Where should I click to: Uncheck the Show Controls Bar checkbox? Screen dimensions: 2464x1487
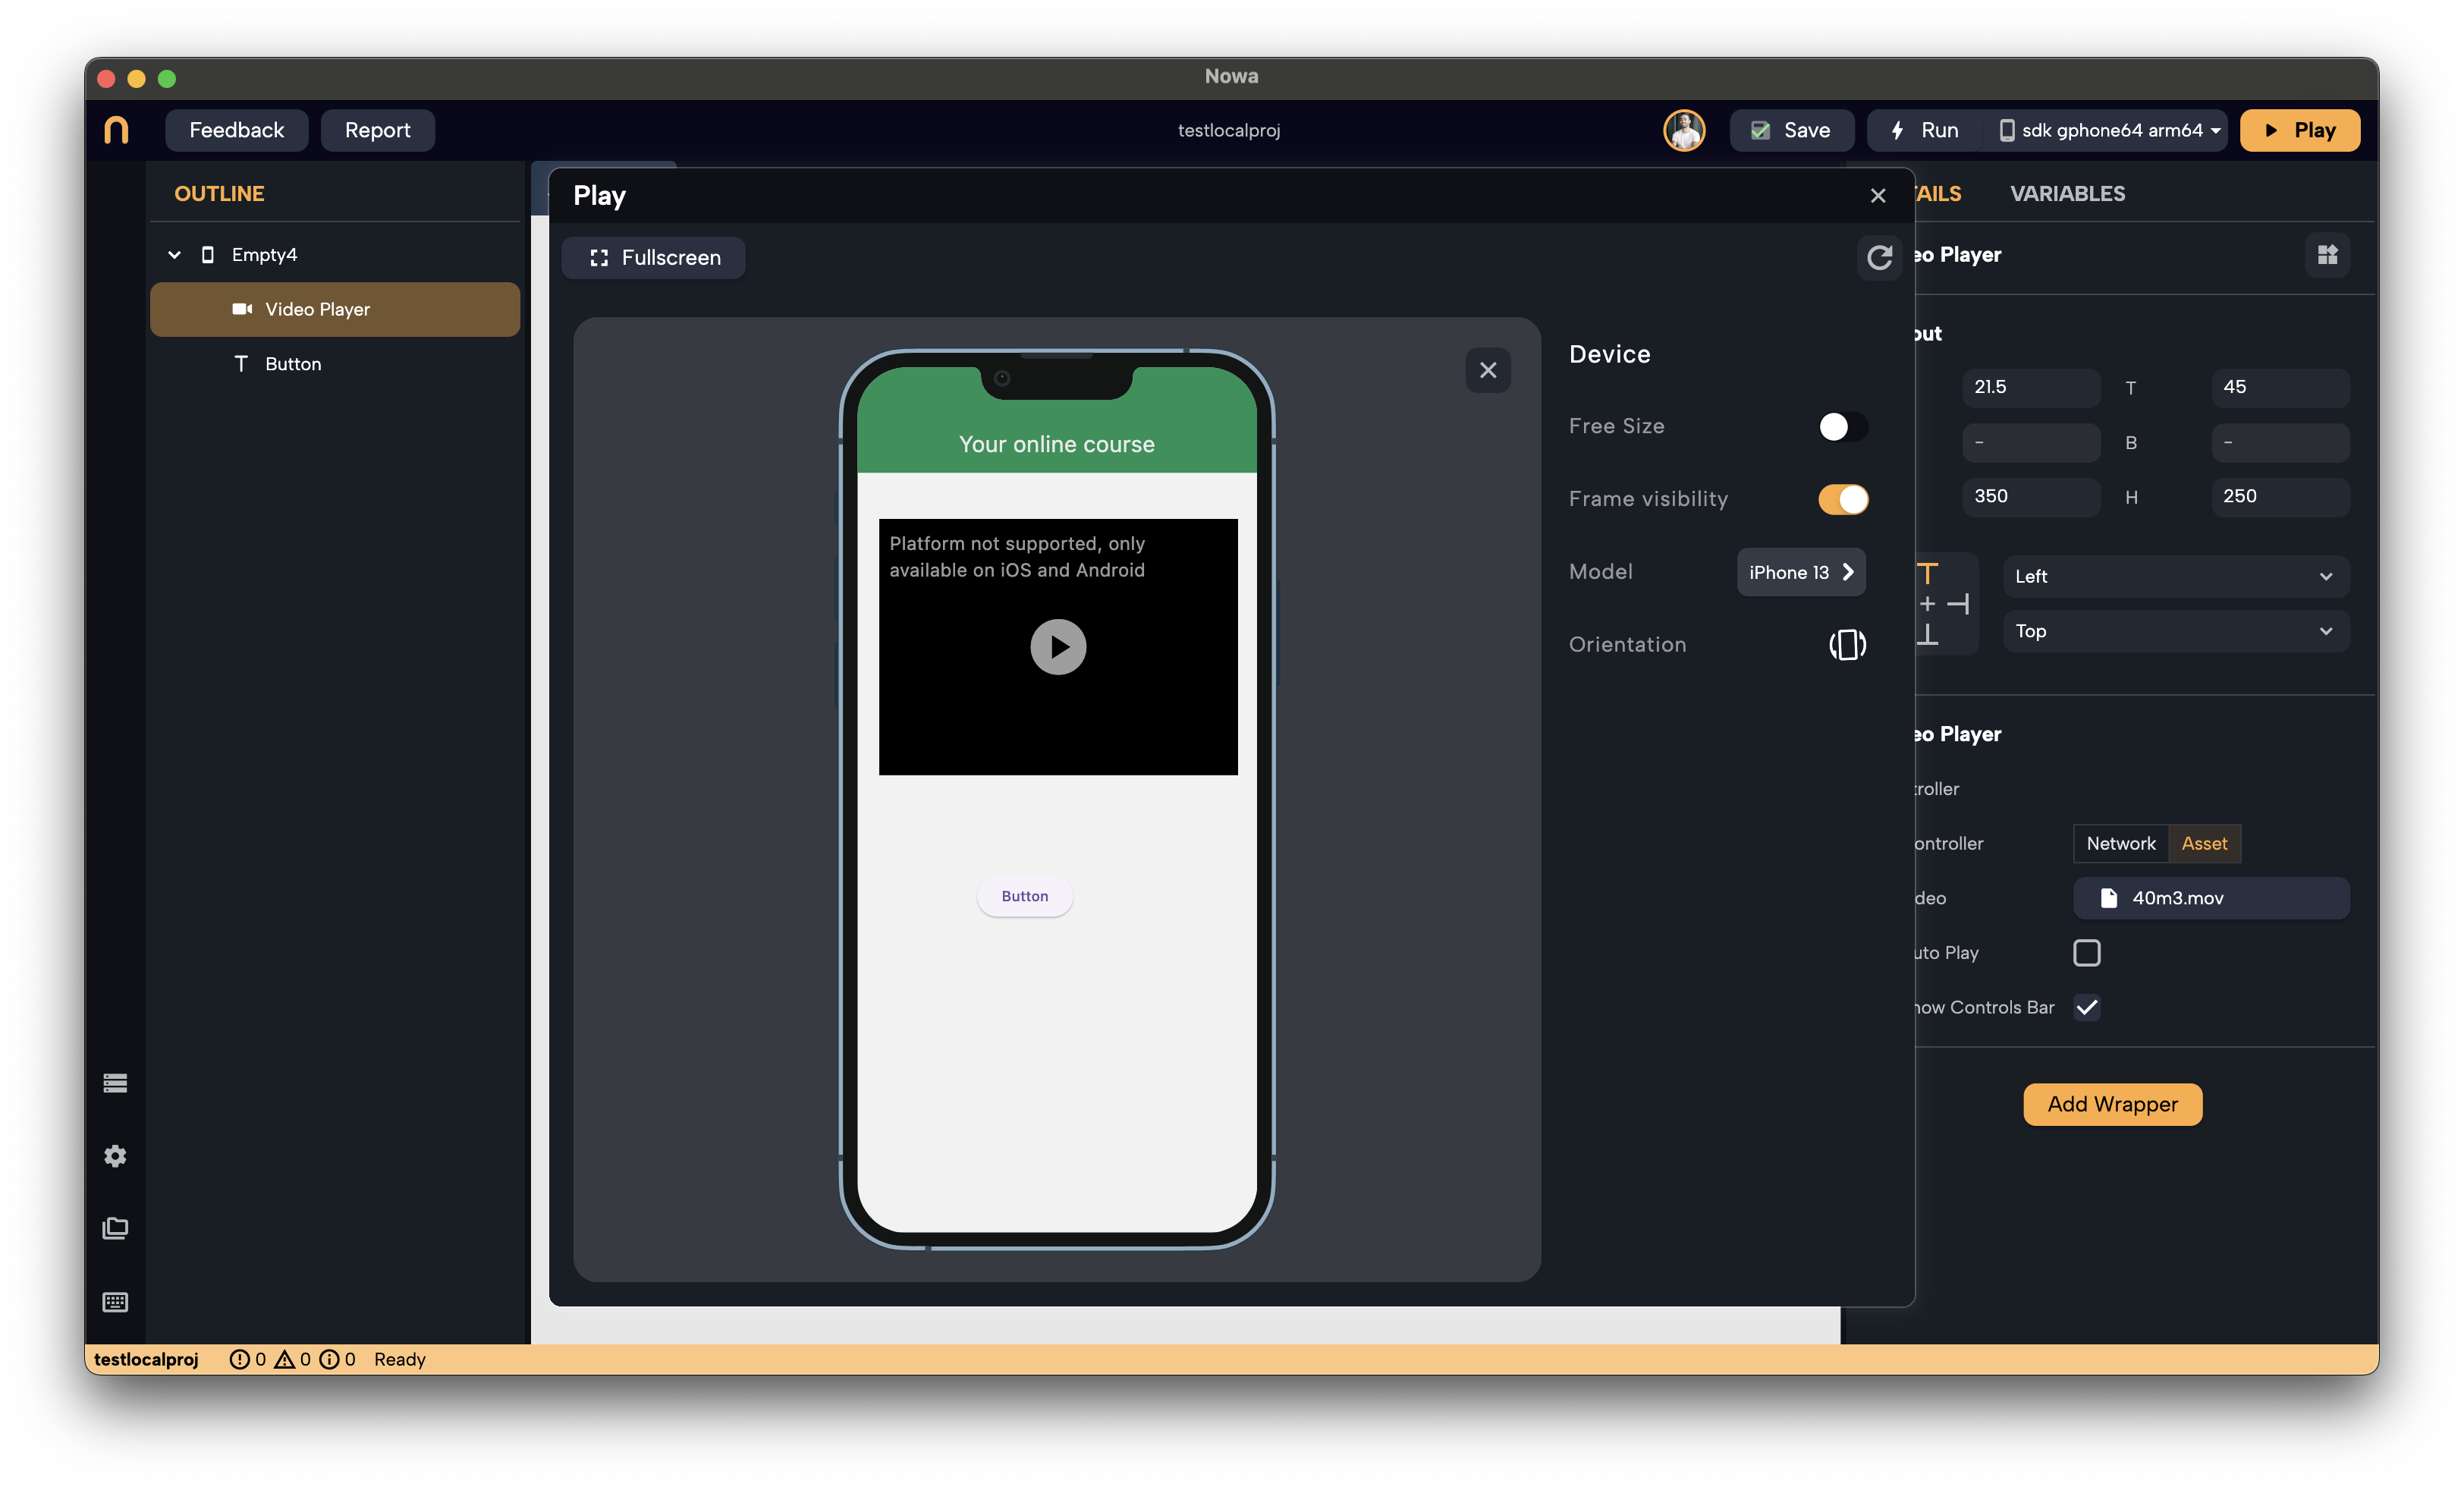(x=2086, y=1007)
